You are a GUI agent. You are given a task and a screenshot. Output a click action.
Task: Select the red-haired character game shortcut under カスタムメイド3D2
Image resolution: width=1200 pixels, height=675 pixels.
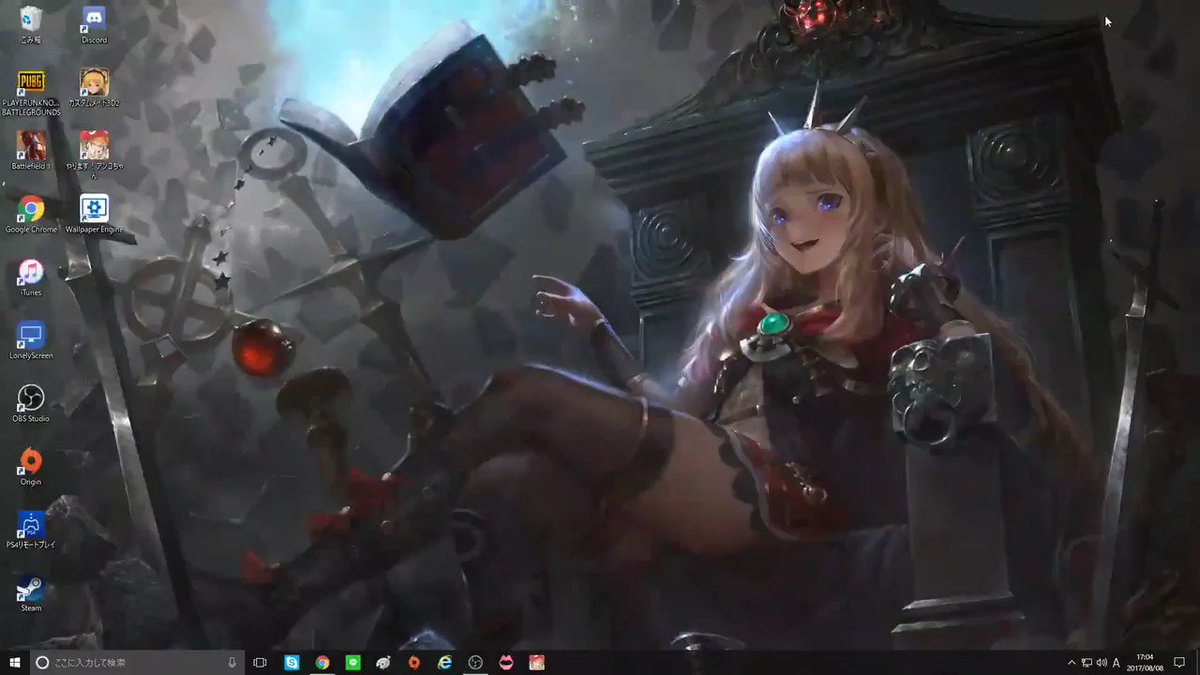coord(94,155)
